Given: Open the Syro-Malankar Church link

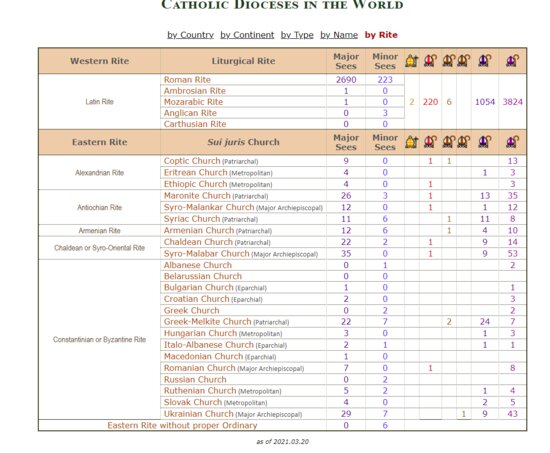Looking at the screenshot, I should pos(209,207).
